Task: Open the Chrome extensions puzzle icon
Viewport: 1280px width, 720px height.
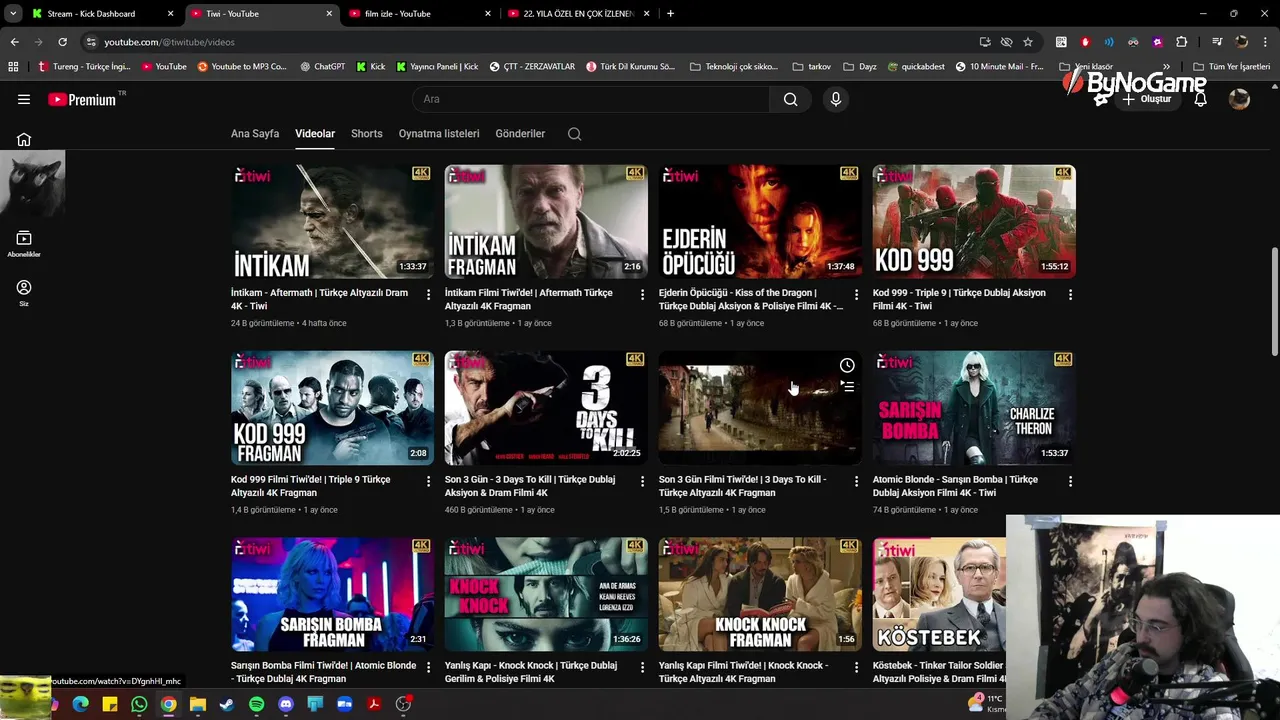Action: (1181, 42)
